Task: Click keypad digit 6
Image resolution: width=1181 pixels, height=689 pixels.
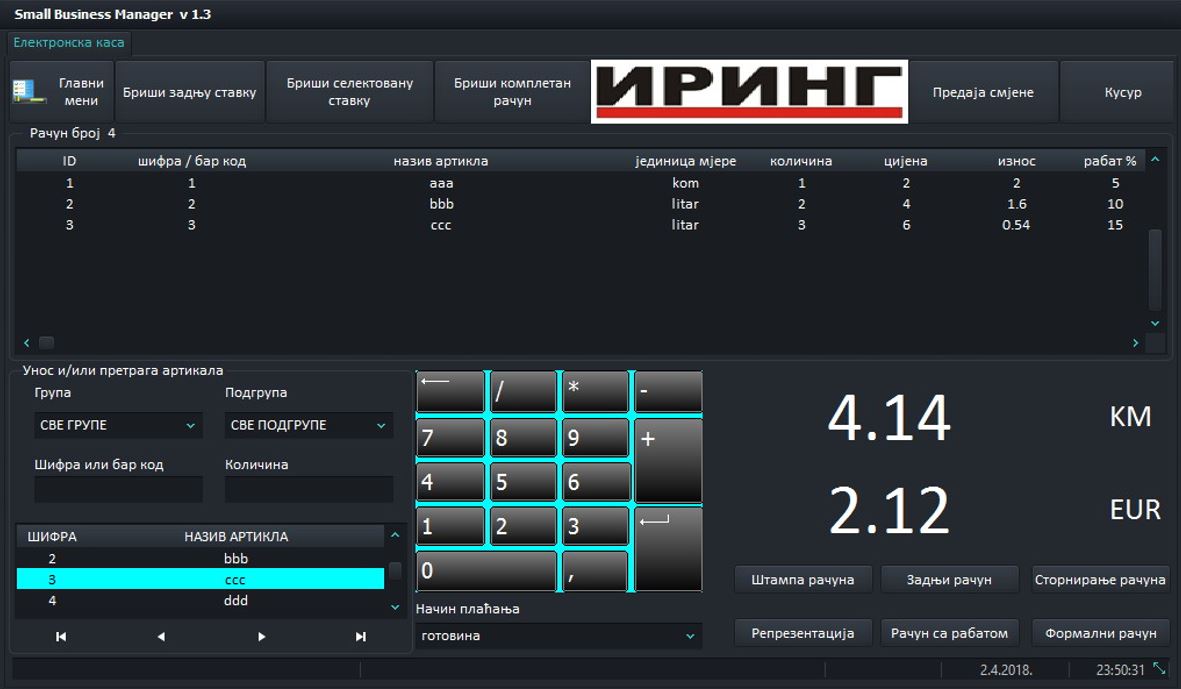Action: (x=596, y=482)
